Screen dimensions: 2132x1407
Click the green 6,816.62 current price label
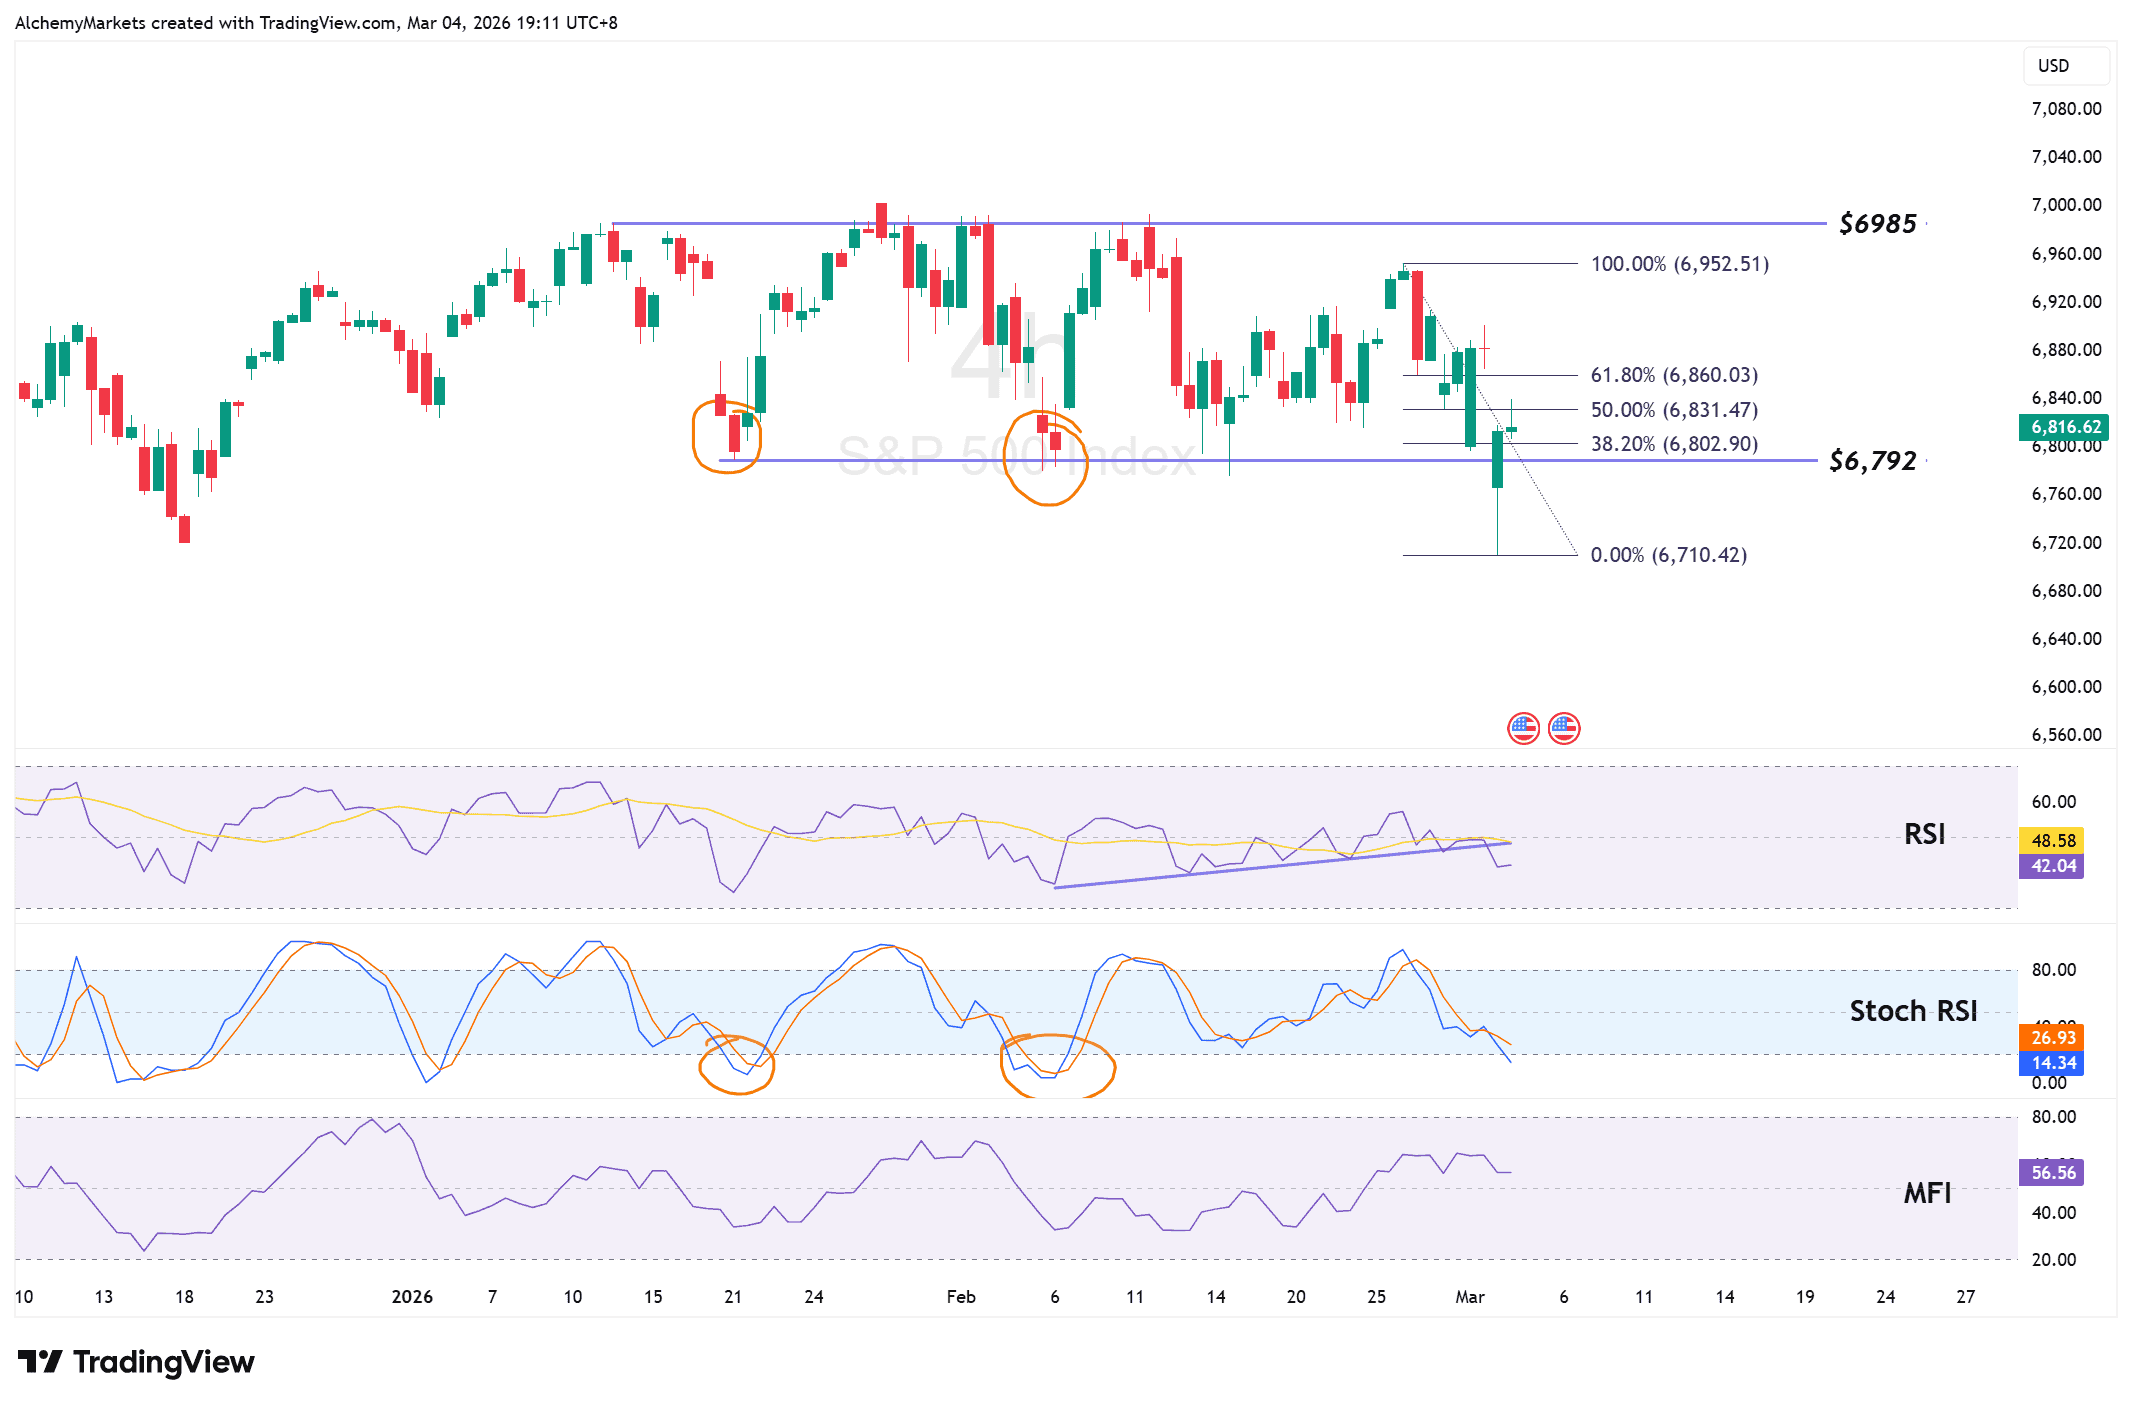(2064, 427)
